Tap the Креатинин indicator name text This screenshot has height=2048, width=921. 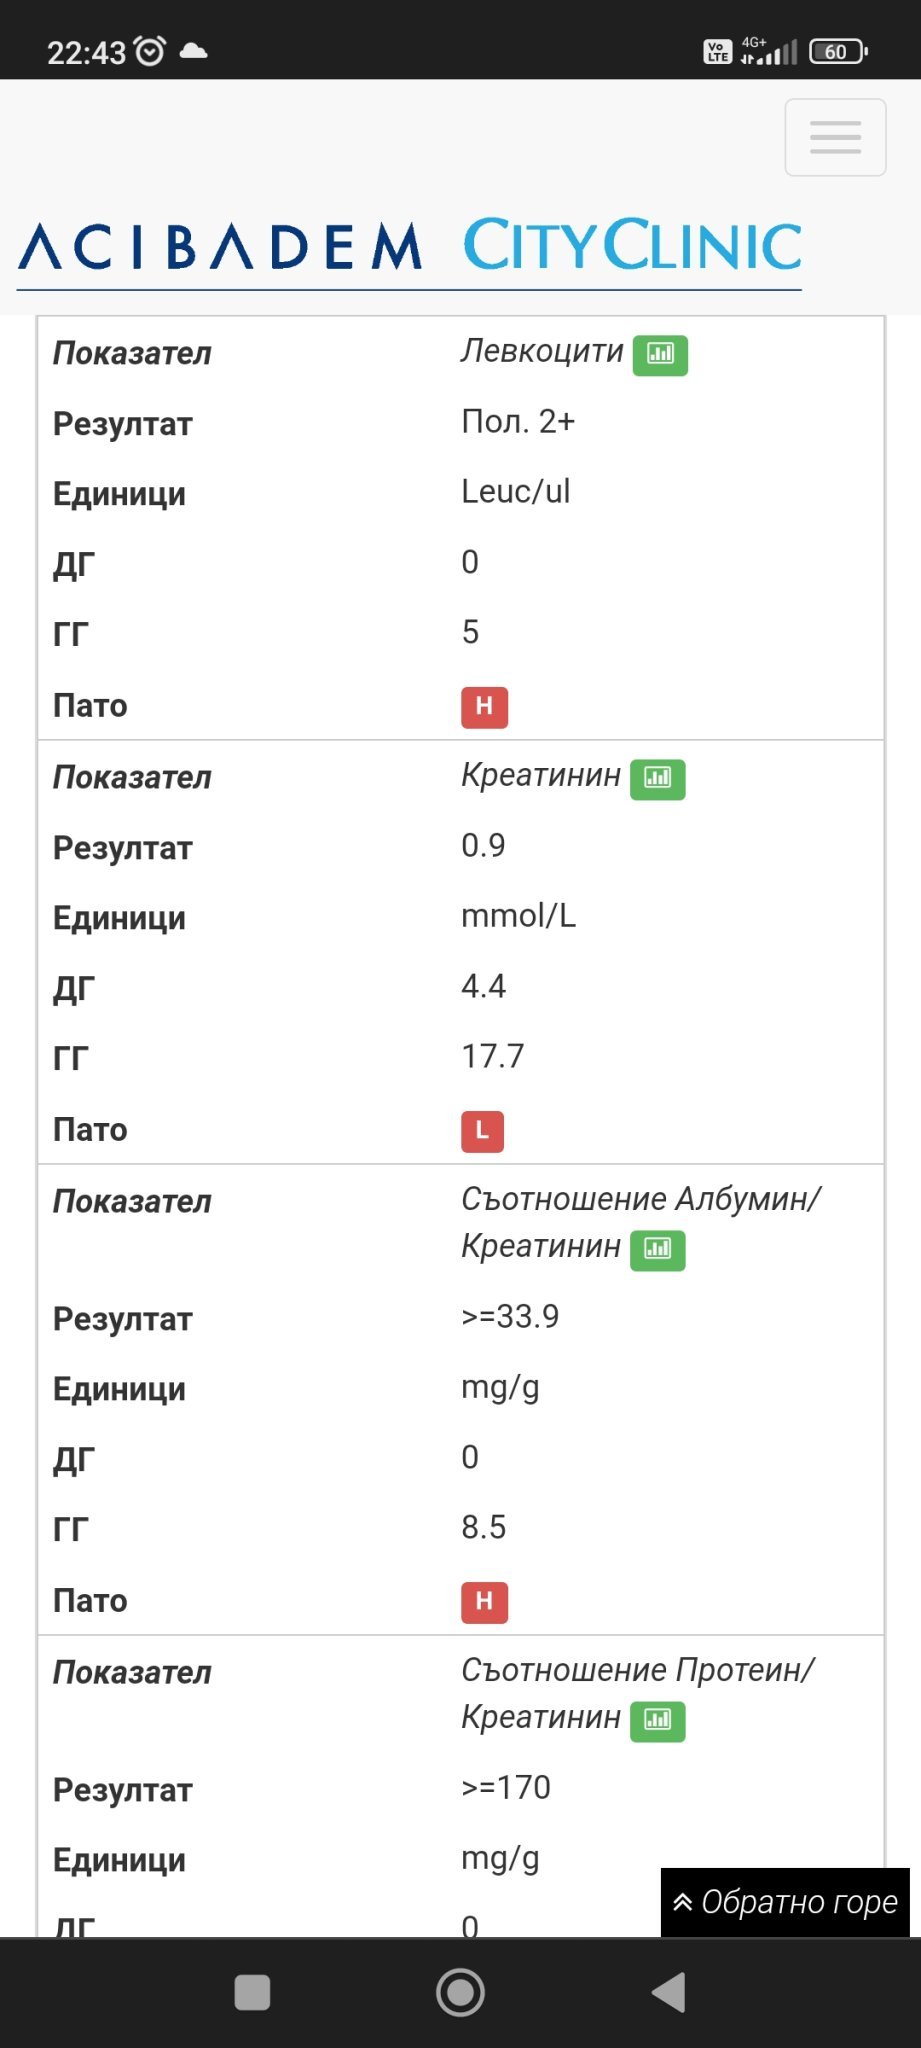point(541,776)
